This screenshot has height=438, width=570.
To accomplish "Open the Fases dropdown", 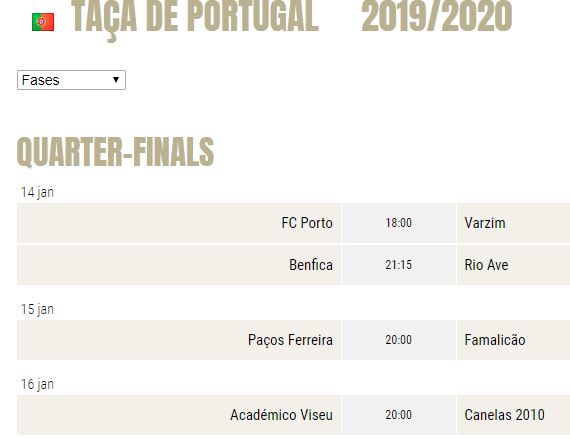I will pyautogui.click(x=71, y=80).
